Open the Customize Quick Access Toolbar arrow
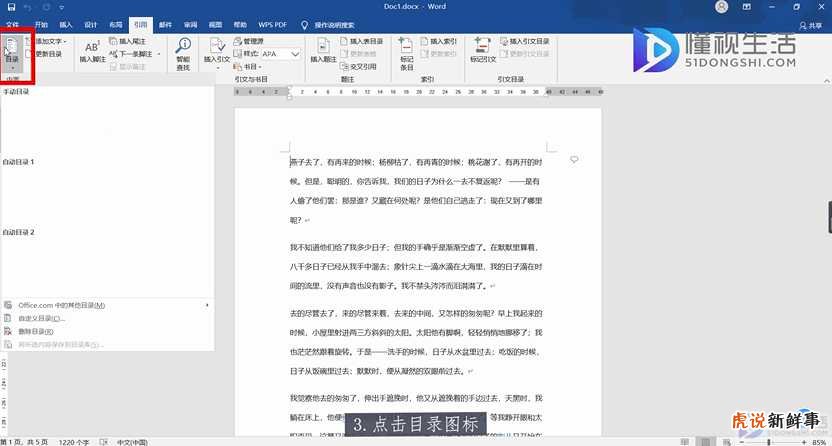The image size is (832, 446). pyautogui.click(x=62, y=7)
